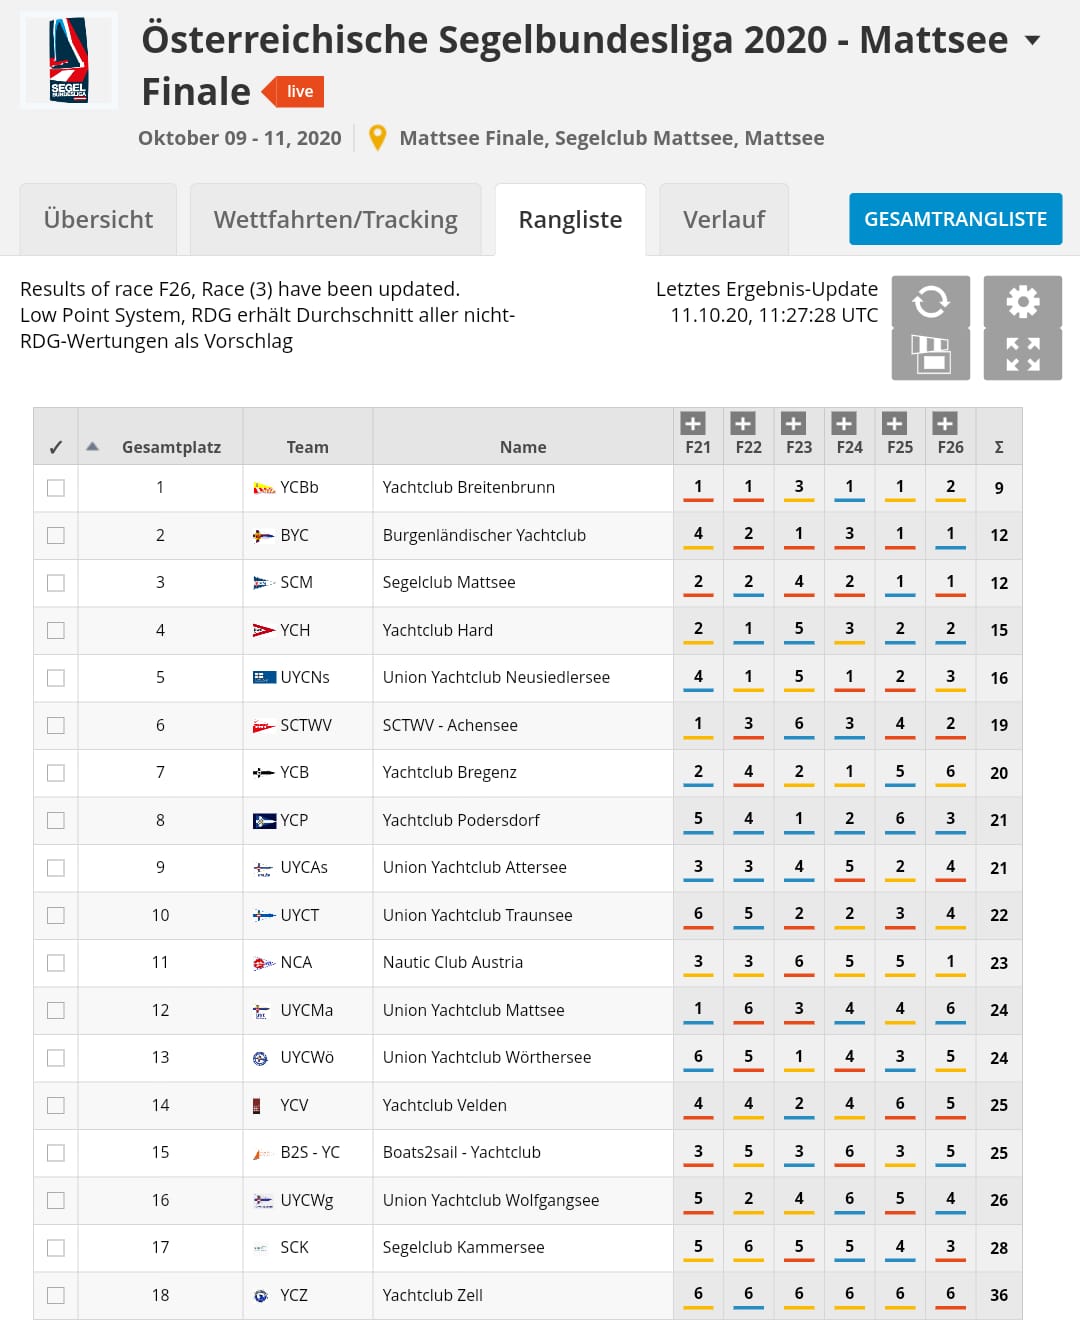
Task: Click Yachtclub Zell's F23 result
Action: (x=799, y=1295)
